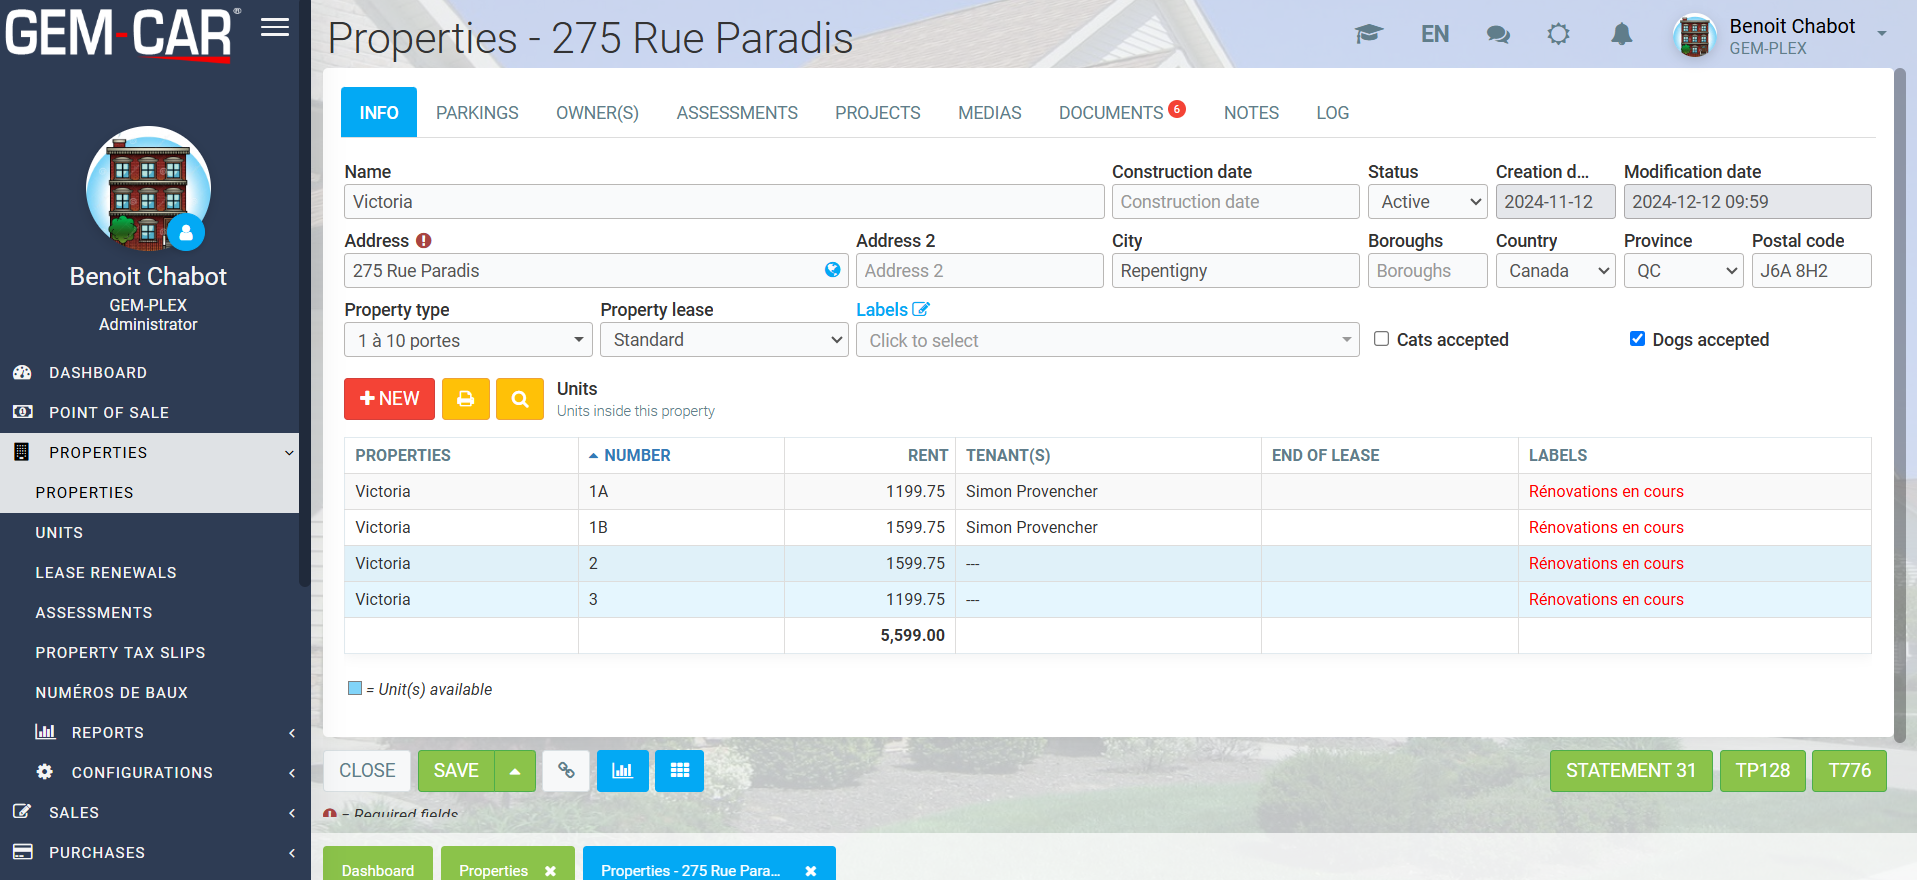The height and width of the screenshot is (880, 1917).
Task: Click the green SAVE button
Action: 456,771
